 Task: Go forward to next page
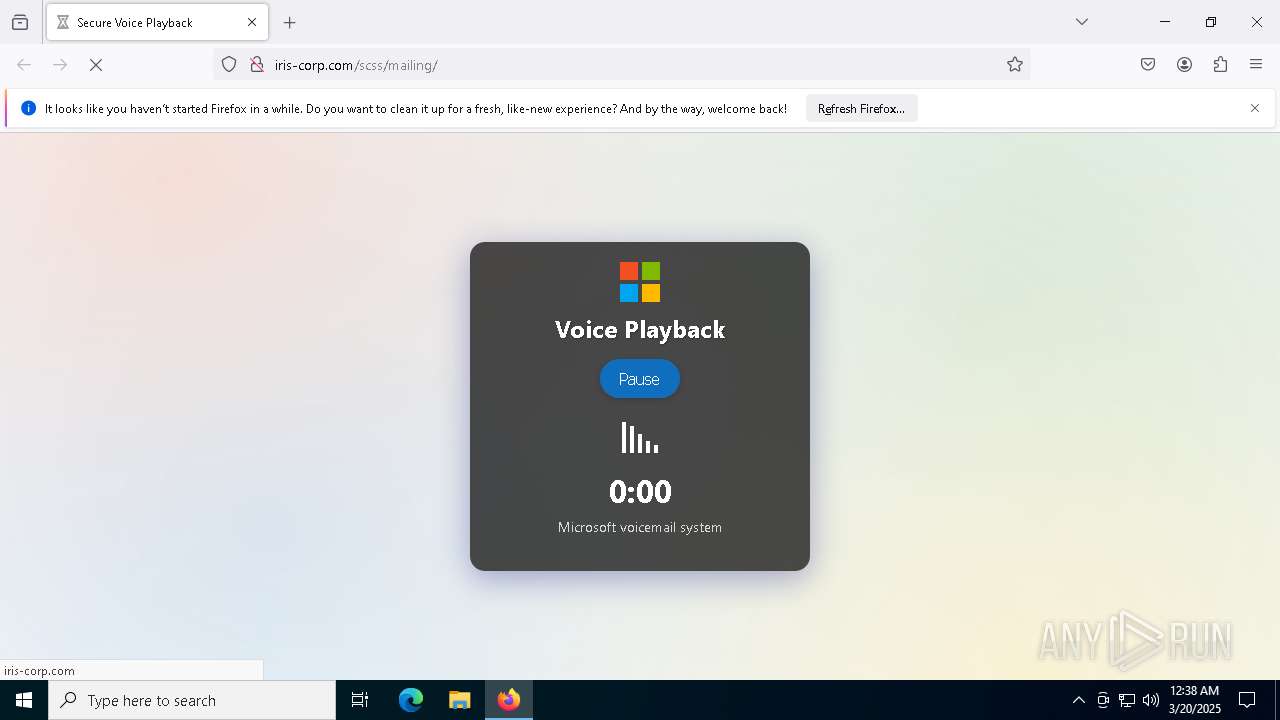pyautogui.click(x=60, y=65)
